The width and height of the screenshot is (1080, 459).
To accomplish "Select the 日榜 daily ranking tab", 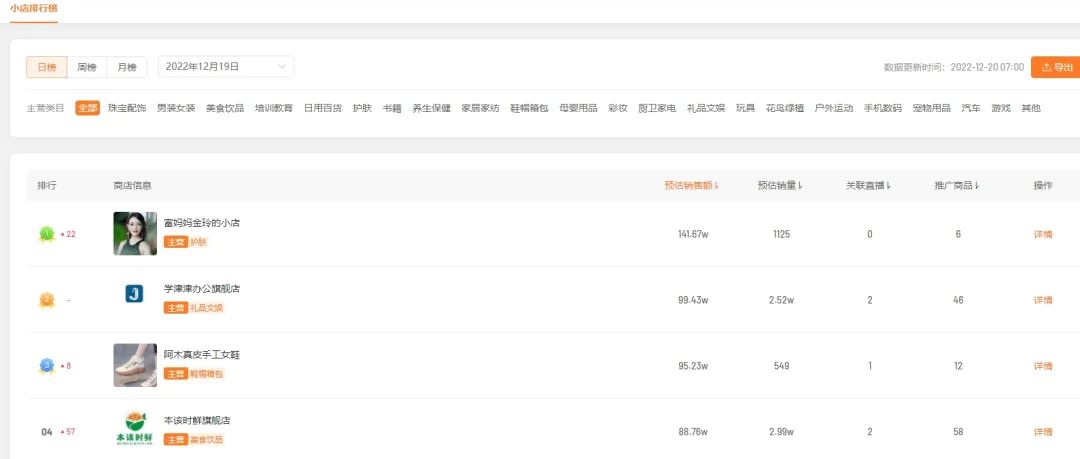I will point(47,67).
